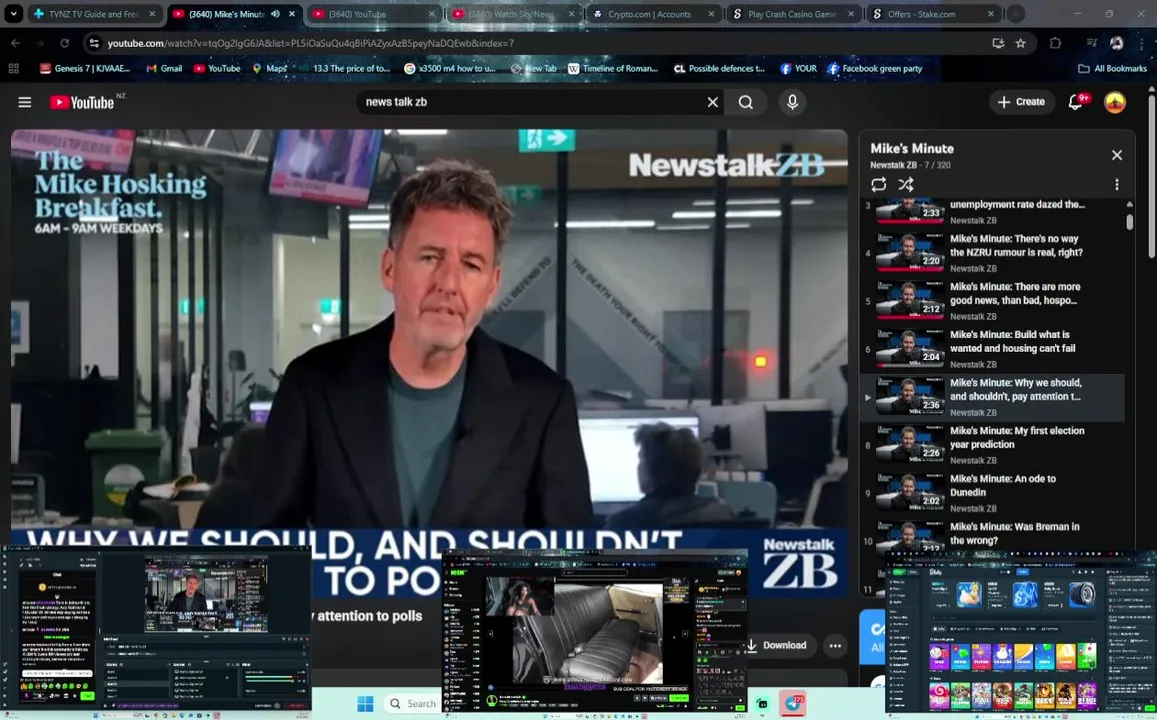Toggle loop playlist
Viewport: 1157px width, 720px height.
(878, 184)
